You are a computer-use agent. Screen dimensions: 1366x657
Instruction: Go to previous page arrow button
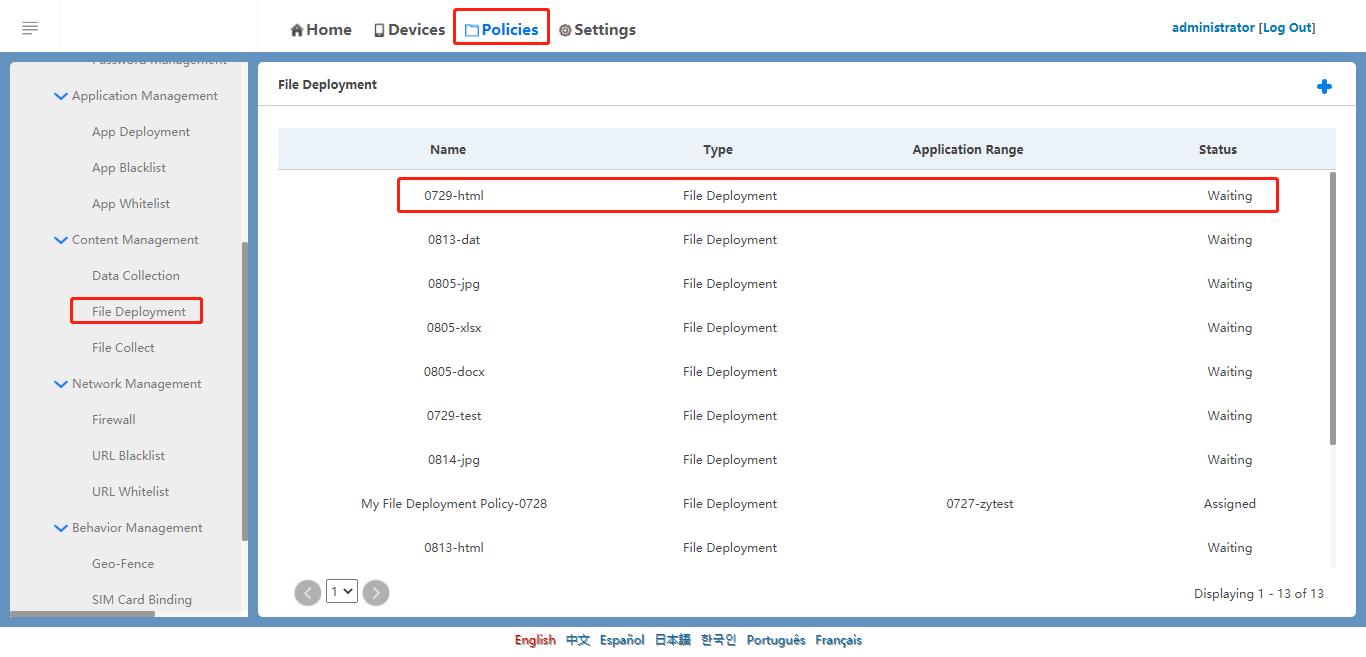pyautogui.click(x=308, y=593)
